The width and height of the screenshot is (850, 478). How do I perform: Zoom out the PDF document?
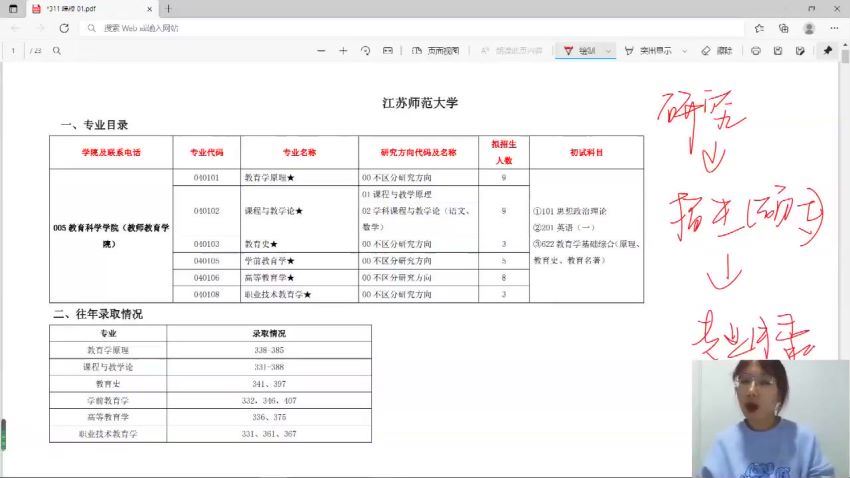pyautogui.click(x=321, y=50)
